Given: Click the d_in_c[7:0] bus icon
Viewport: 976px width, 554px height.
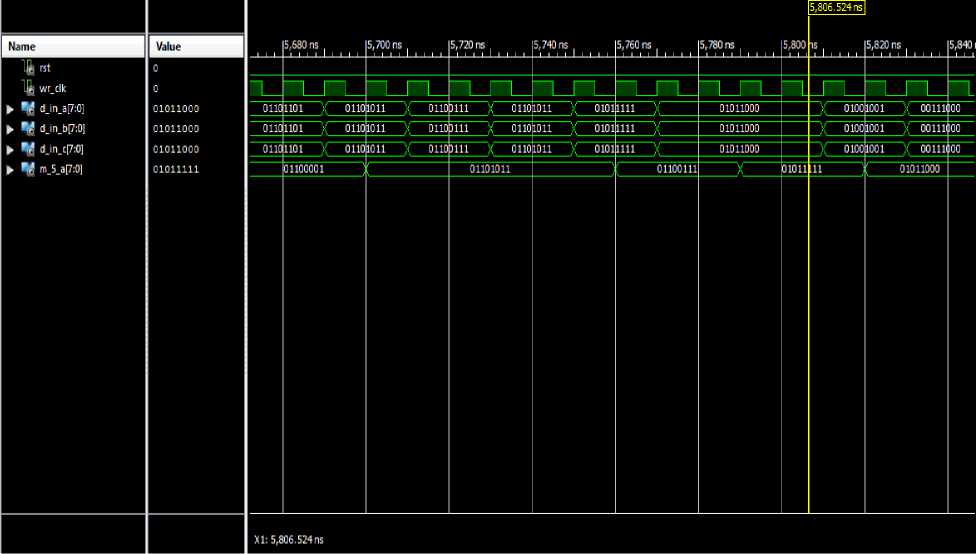Looking at the screenshot, I should pos(28,149).
